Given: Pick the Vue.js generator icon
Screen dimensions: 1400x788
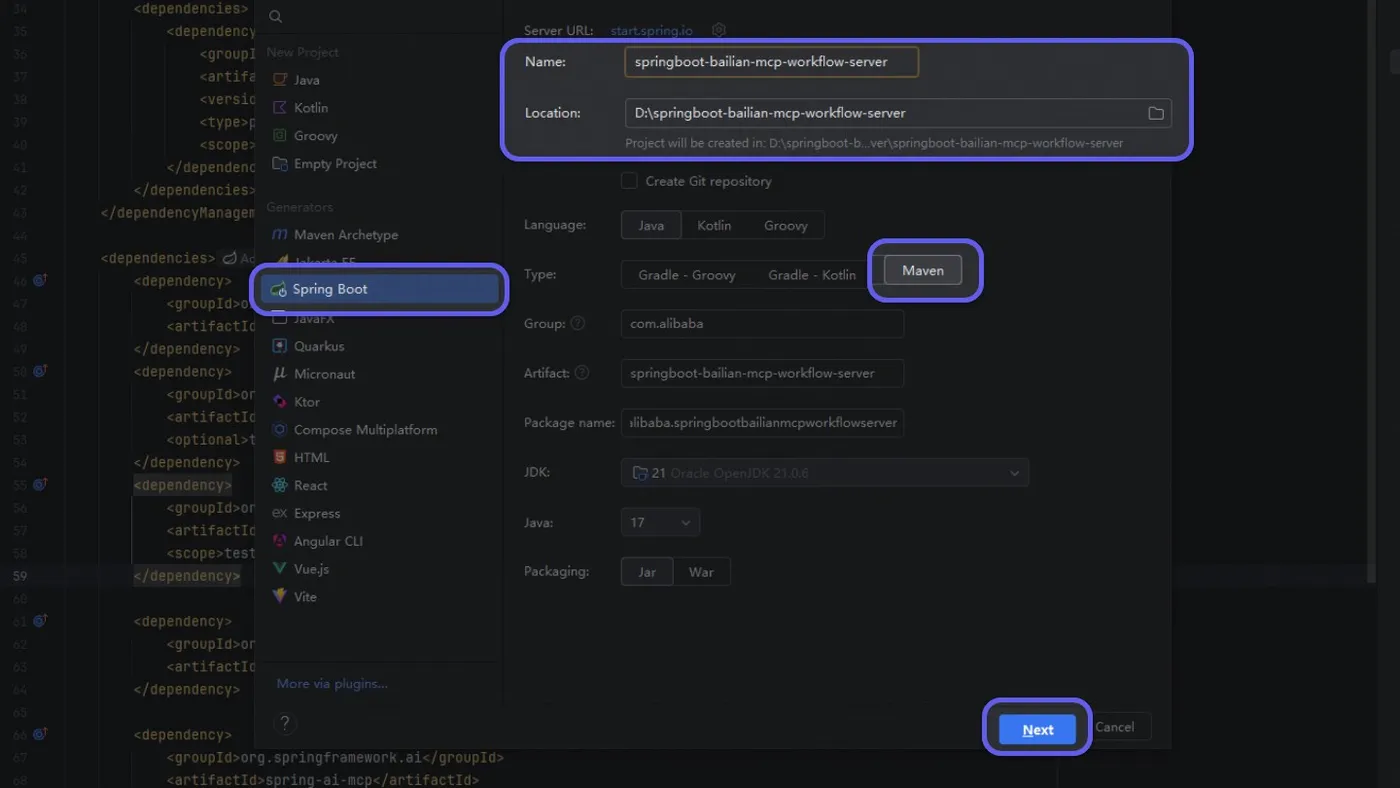Looking at the screenshot, I should pos(280,569).
